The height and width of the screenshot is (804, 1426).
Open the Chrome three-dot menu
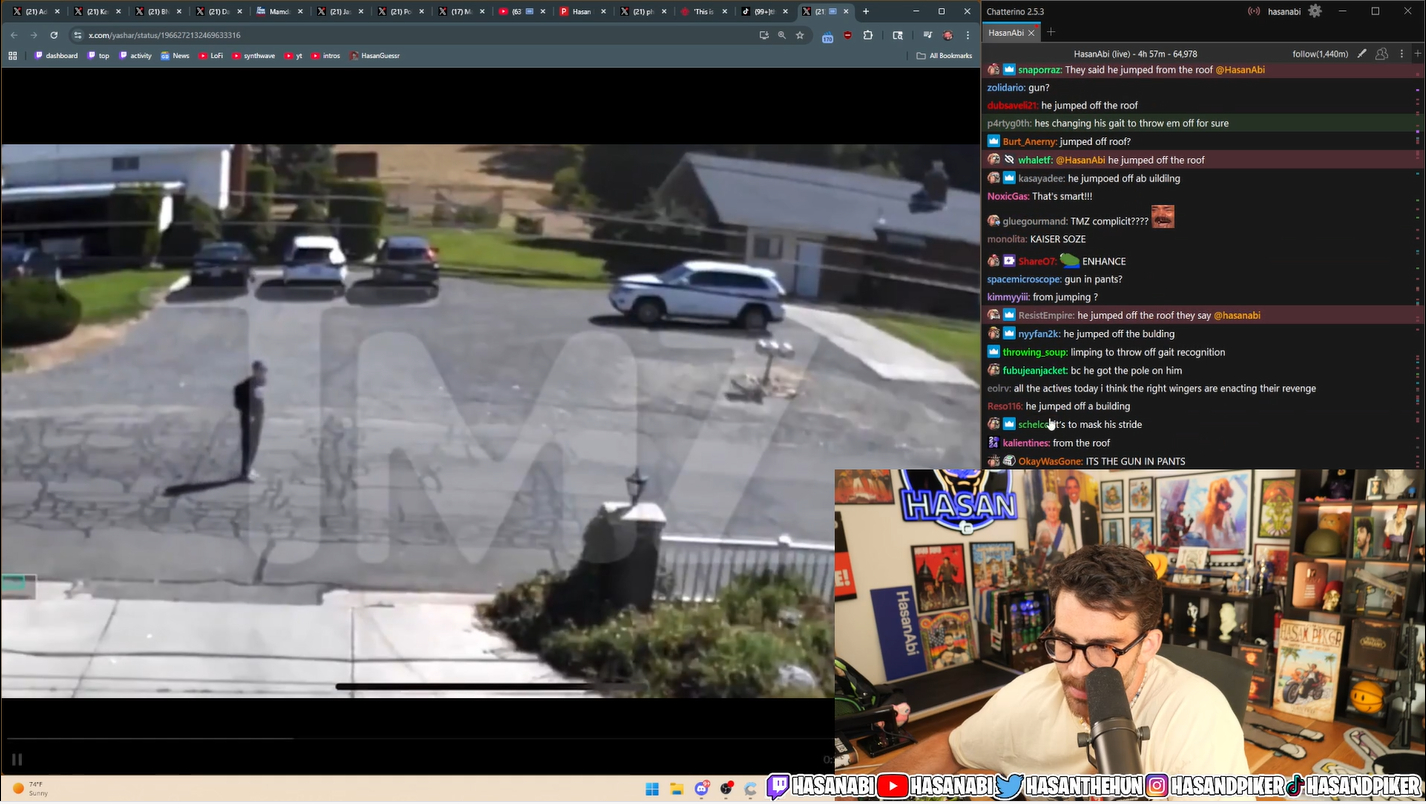[968, 35]
